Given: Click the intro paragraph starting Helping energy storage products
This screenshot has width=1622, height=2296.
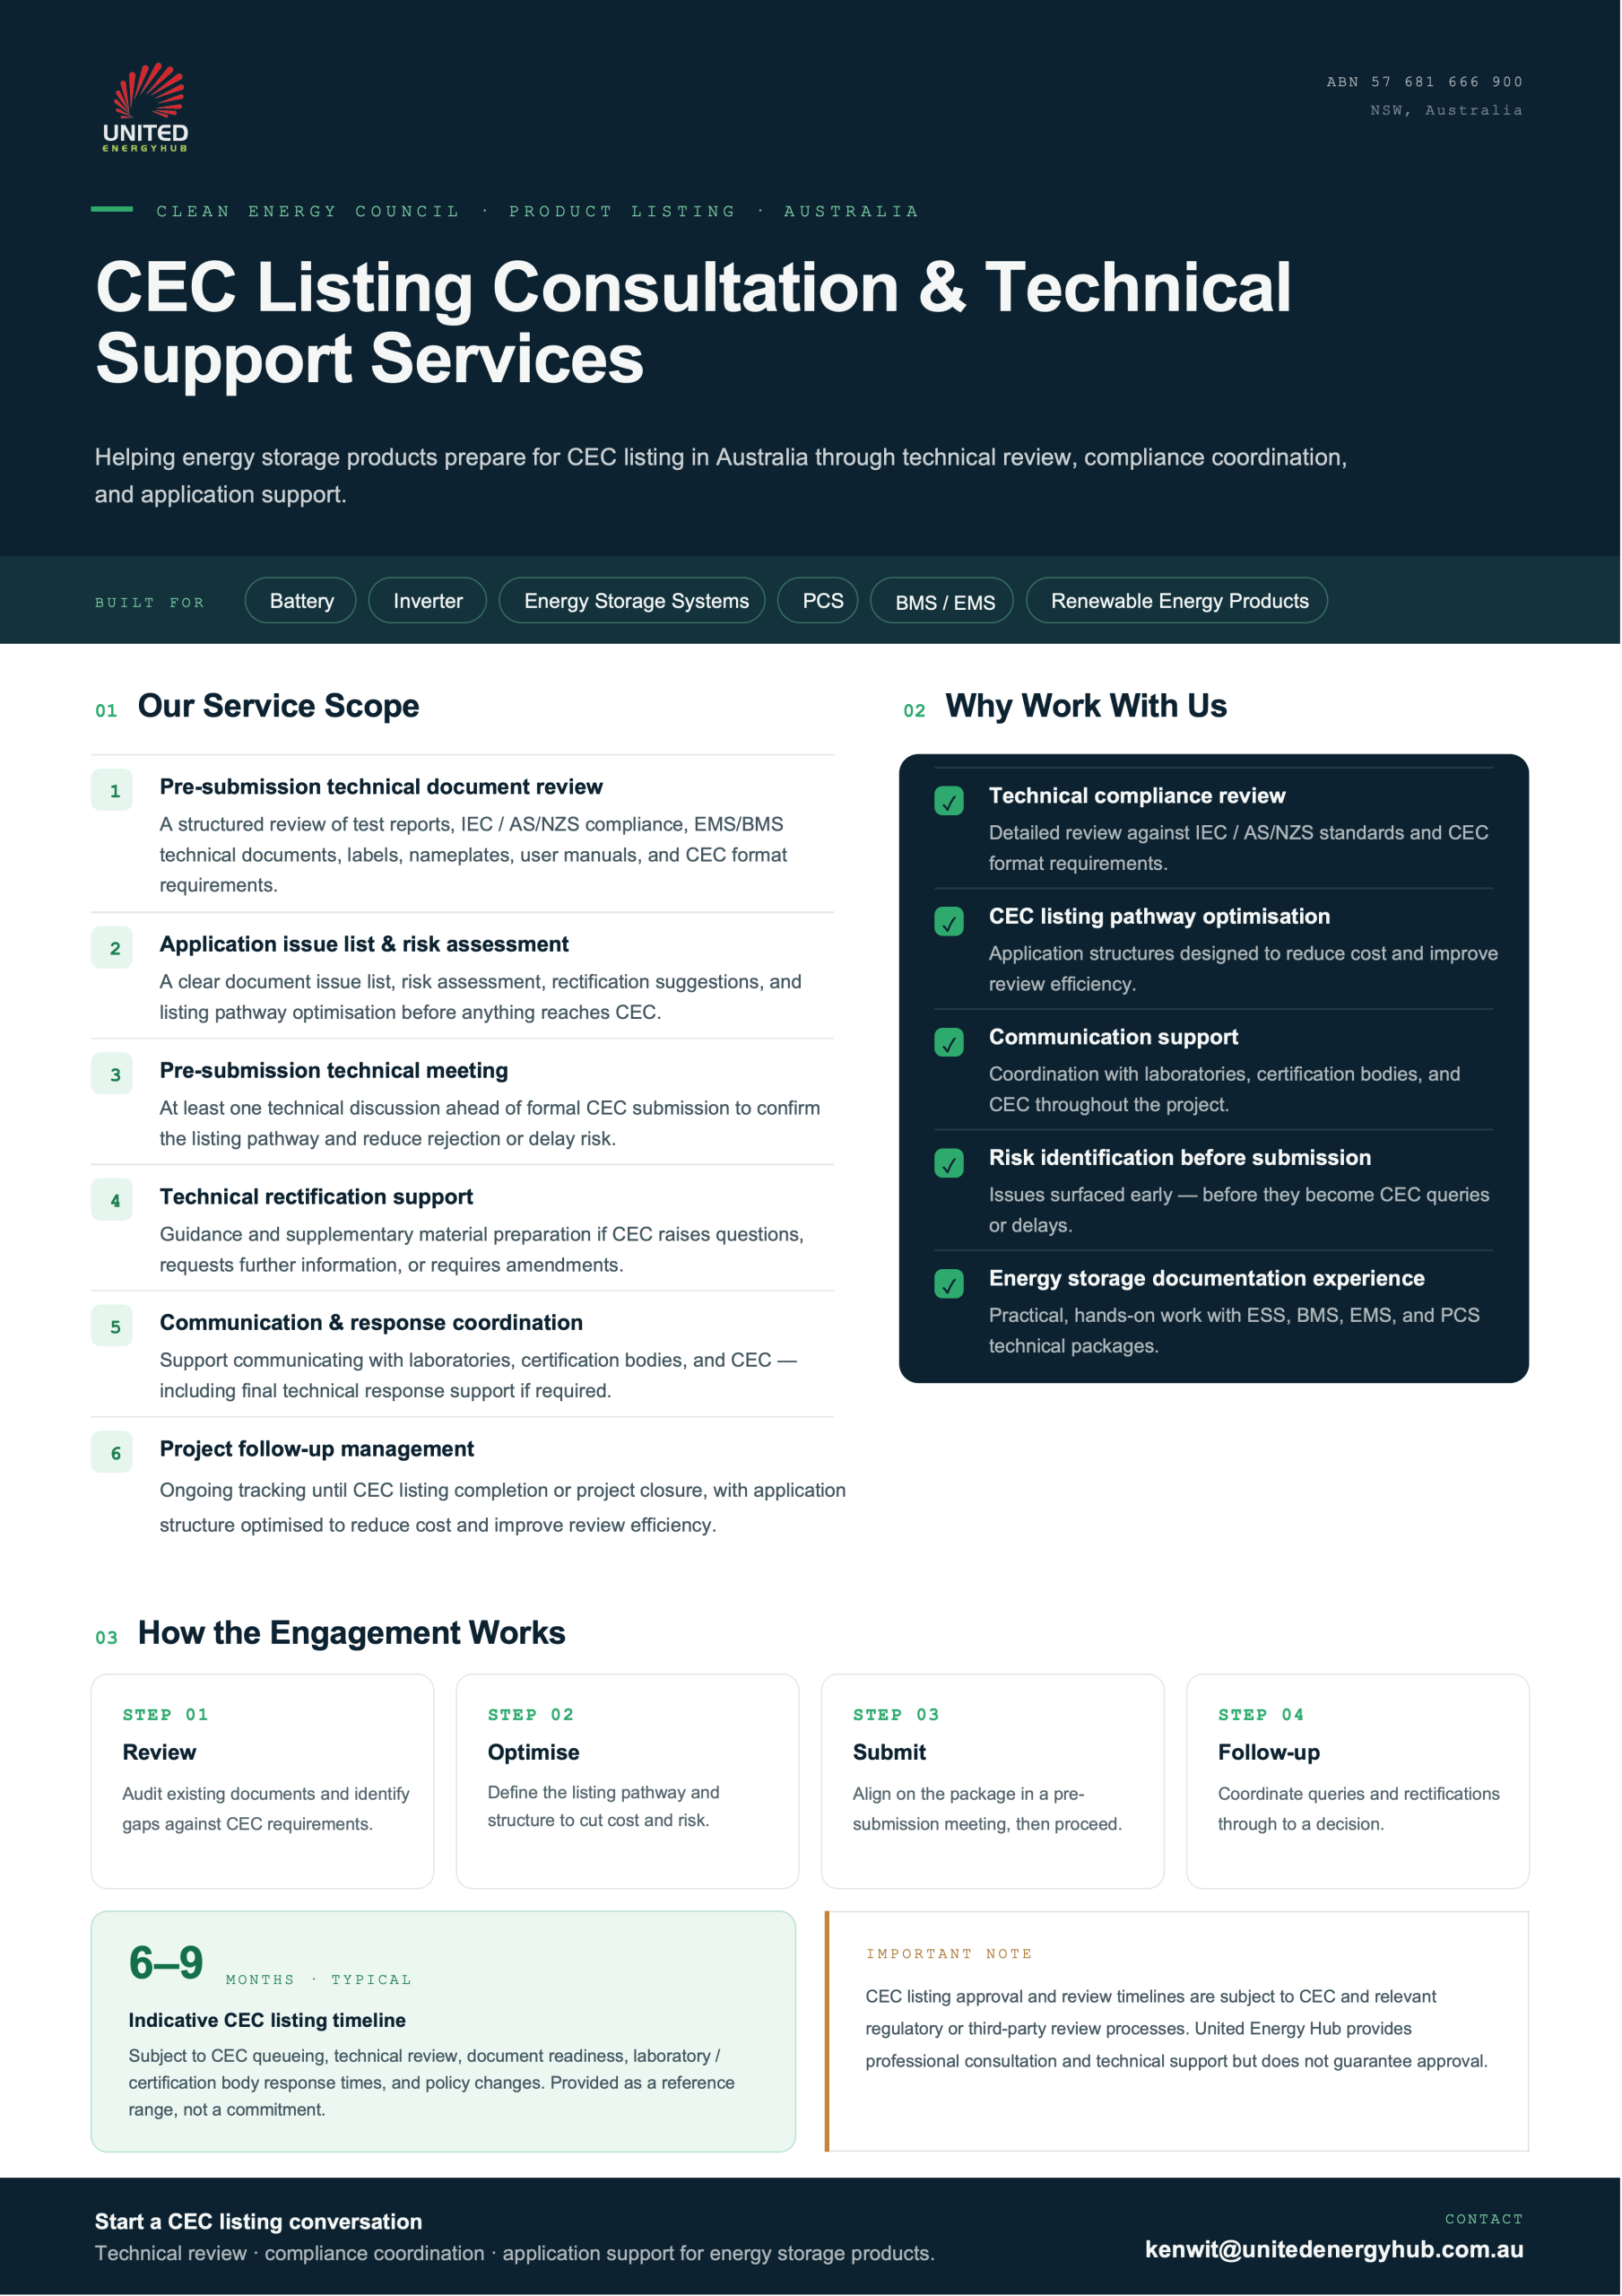Looking at the screenshot, I should point(720,476).
